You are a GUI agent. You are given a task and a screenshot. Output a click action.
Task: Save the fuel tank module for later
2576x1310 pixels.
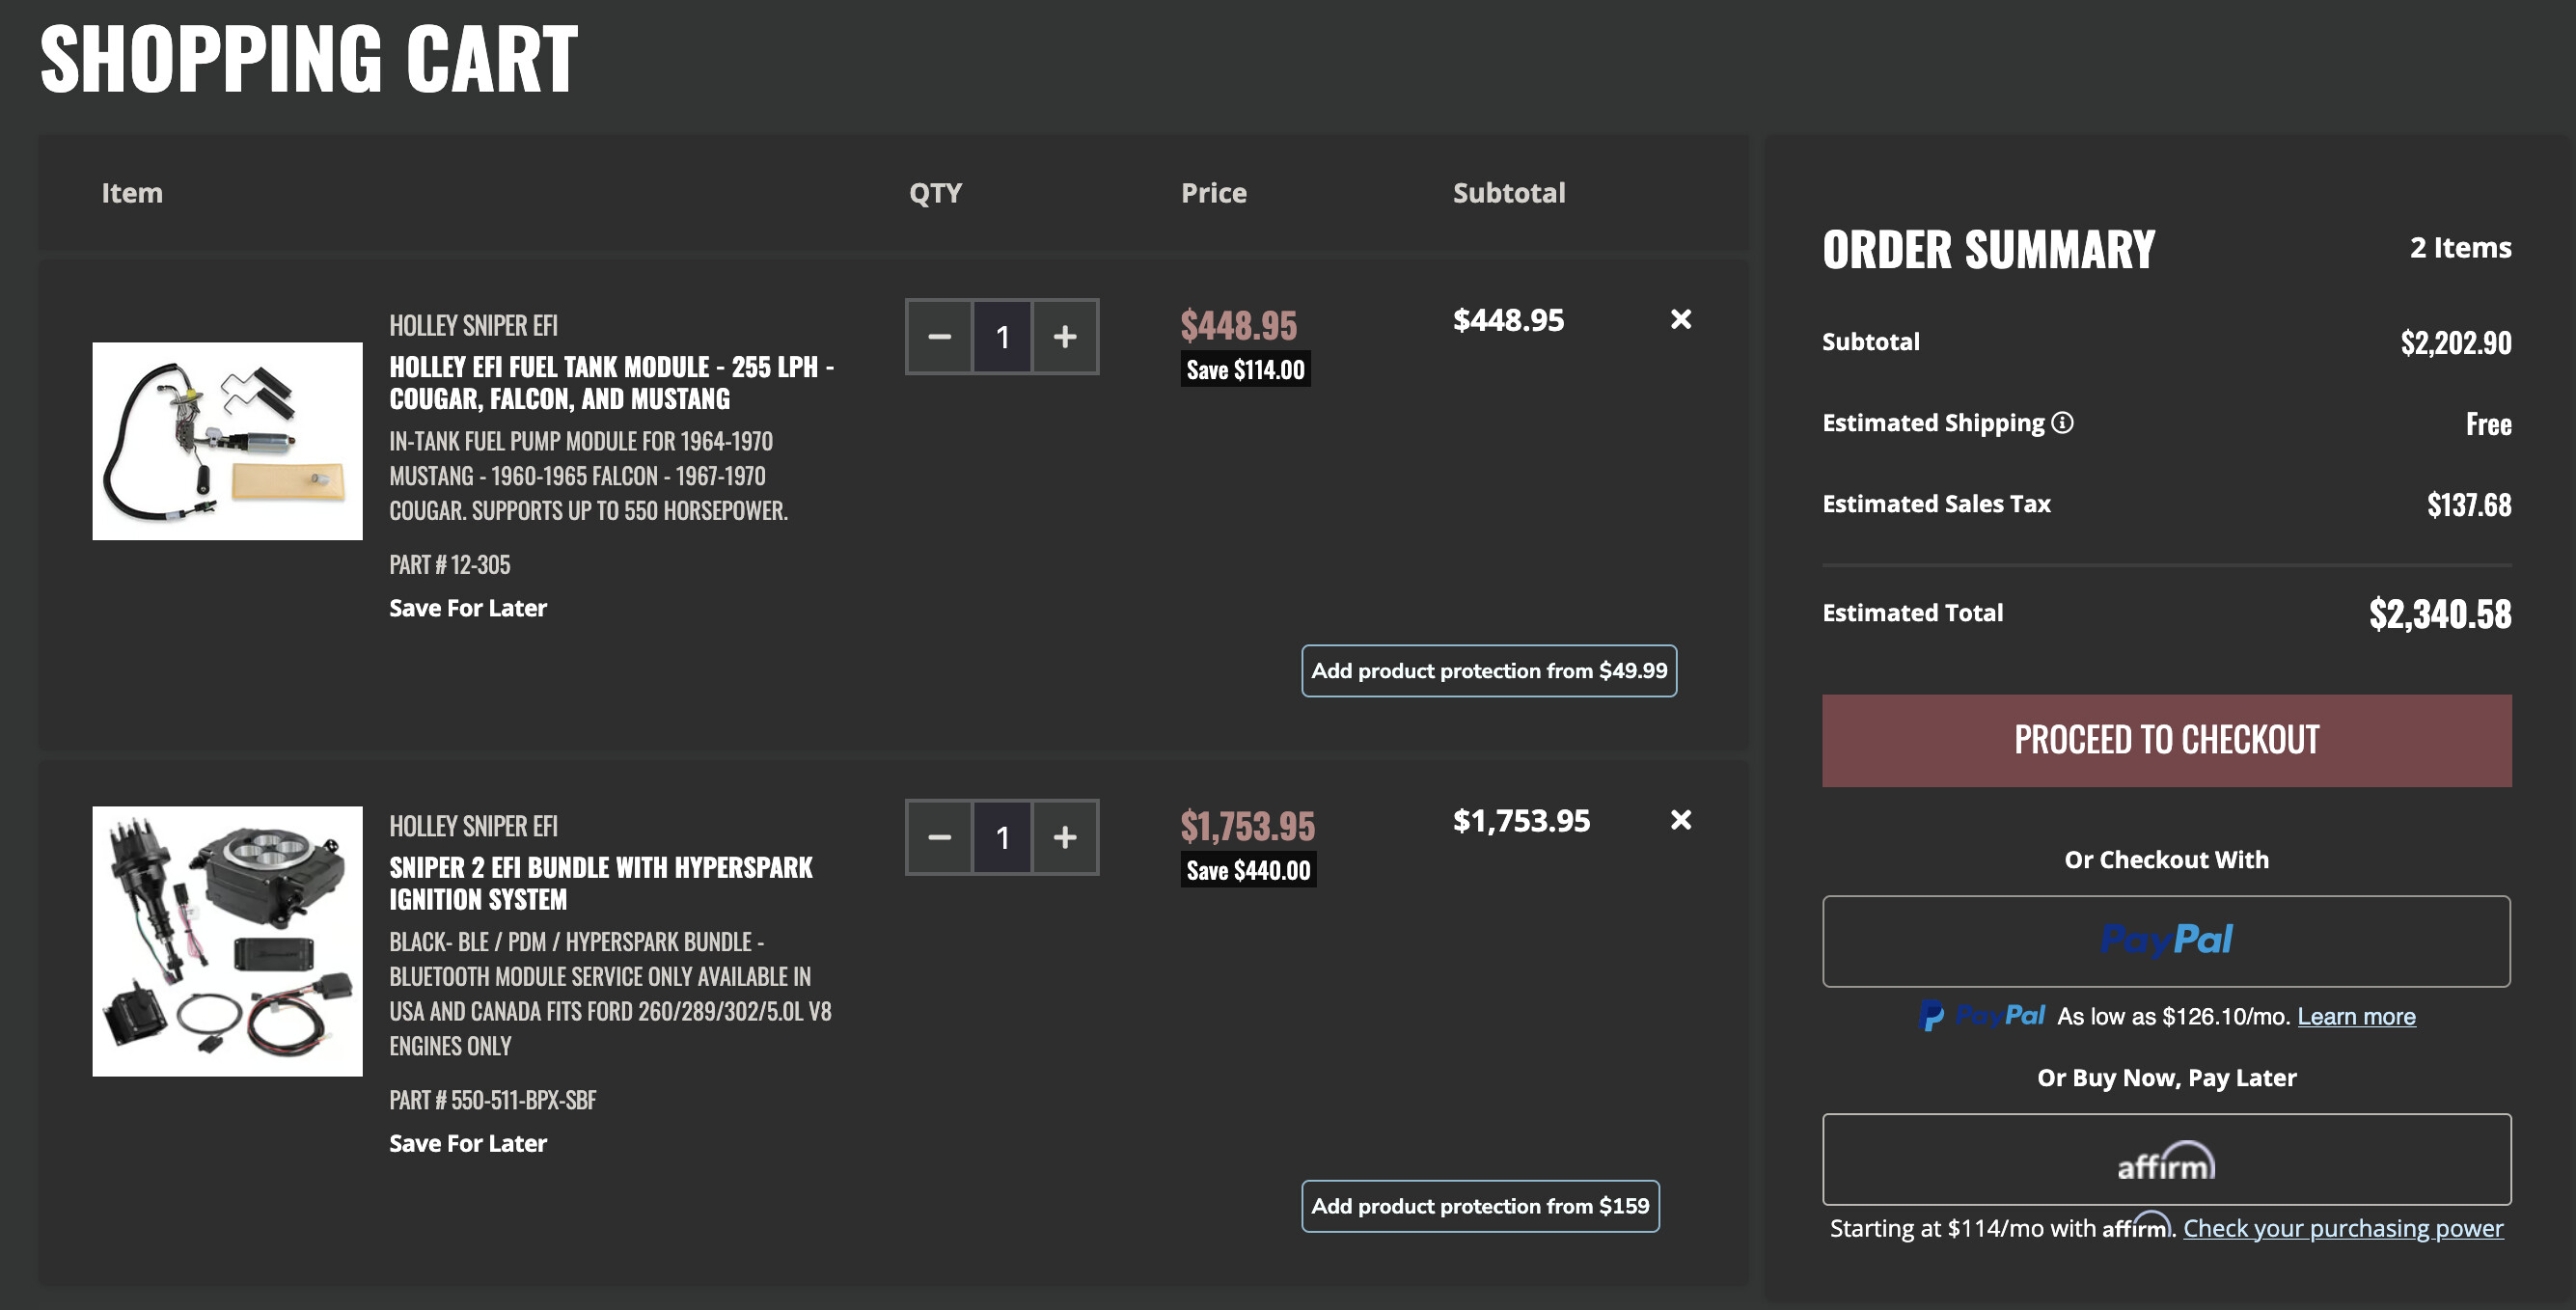pos(467,608)
